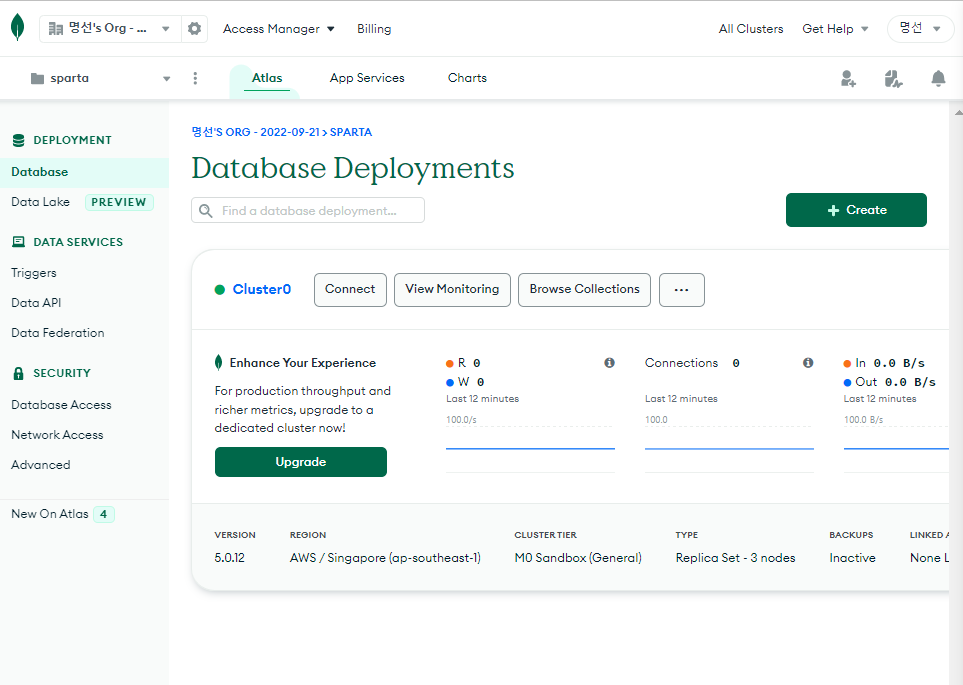Open Triggers in the sidebar
The height and width of the screenshot is (685, 963).
34,273
